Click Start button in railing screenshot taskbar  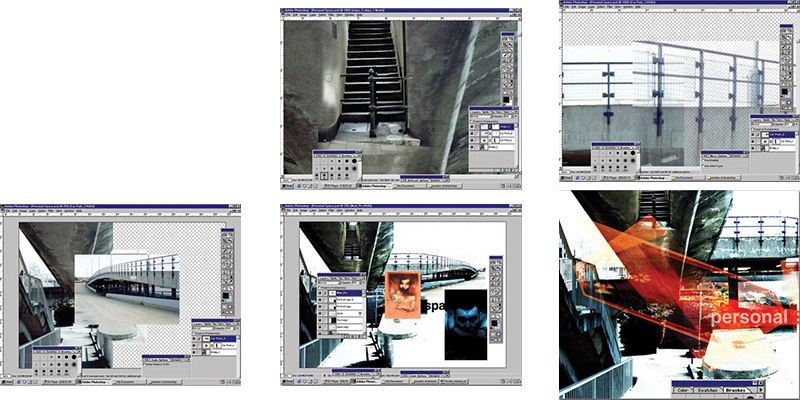point(566,178)
